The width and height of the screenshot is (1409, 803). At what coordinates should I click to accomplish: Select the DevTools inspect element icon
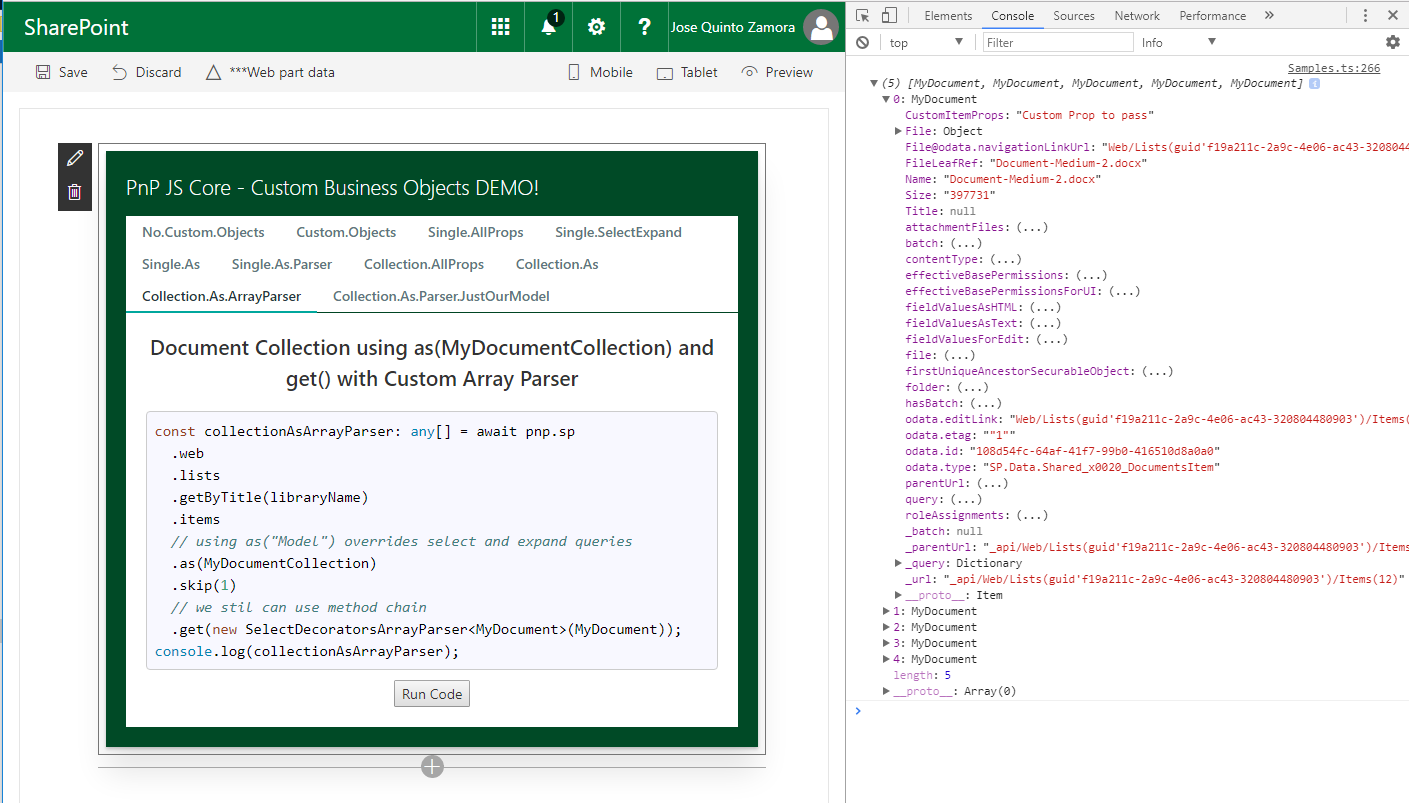coord(863,15)
